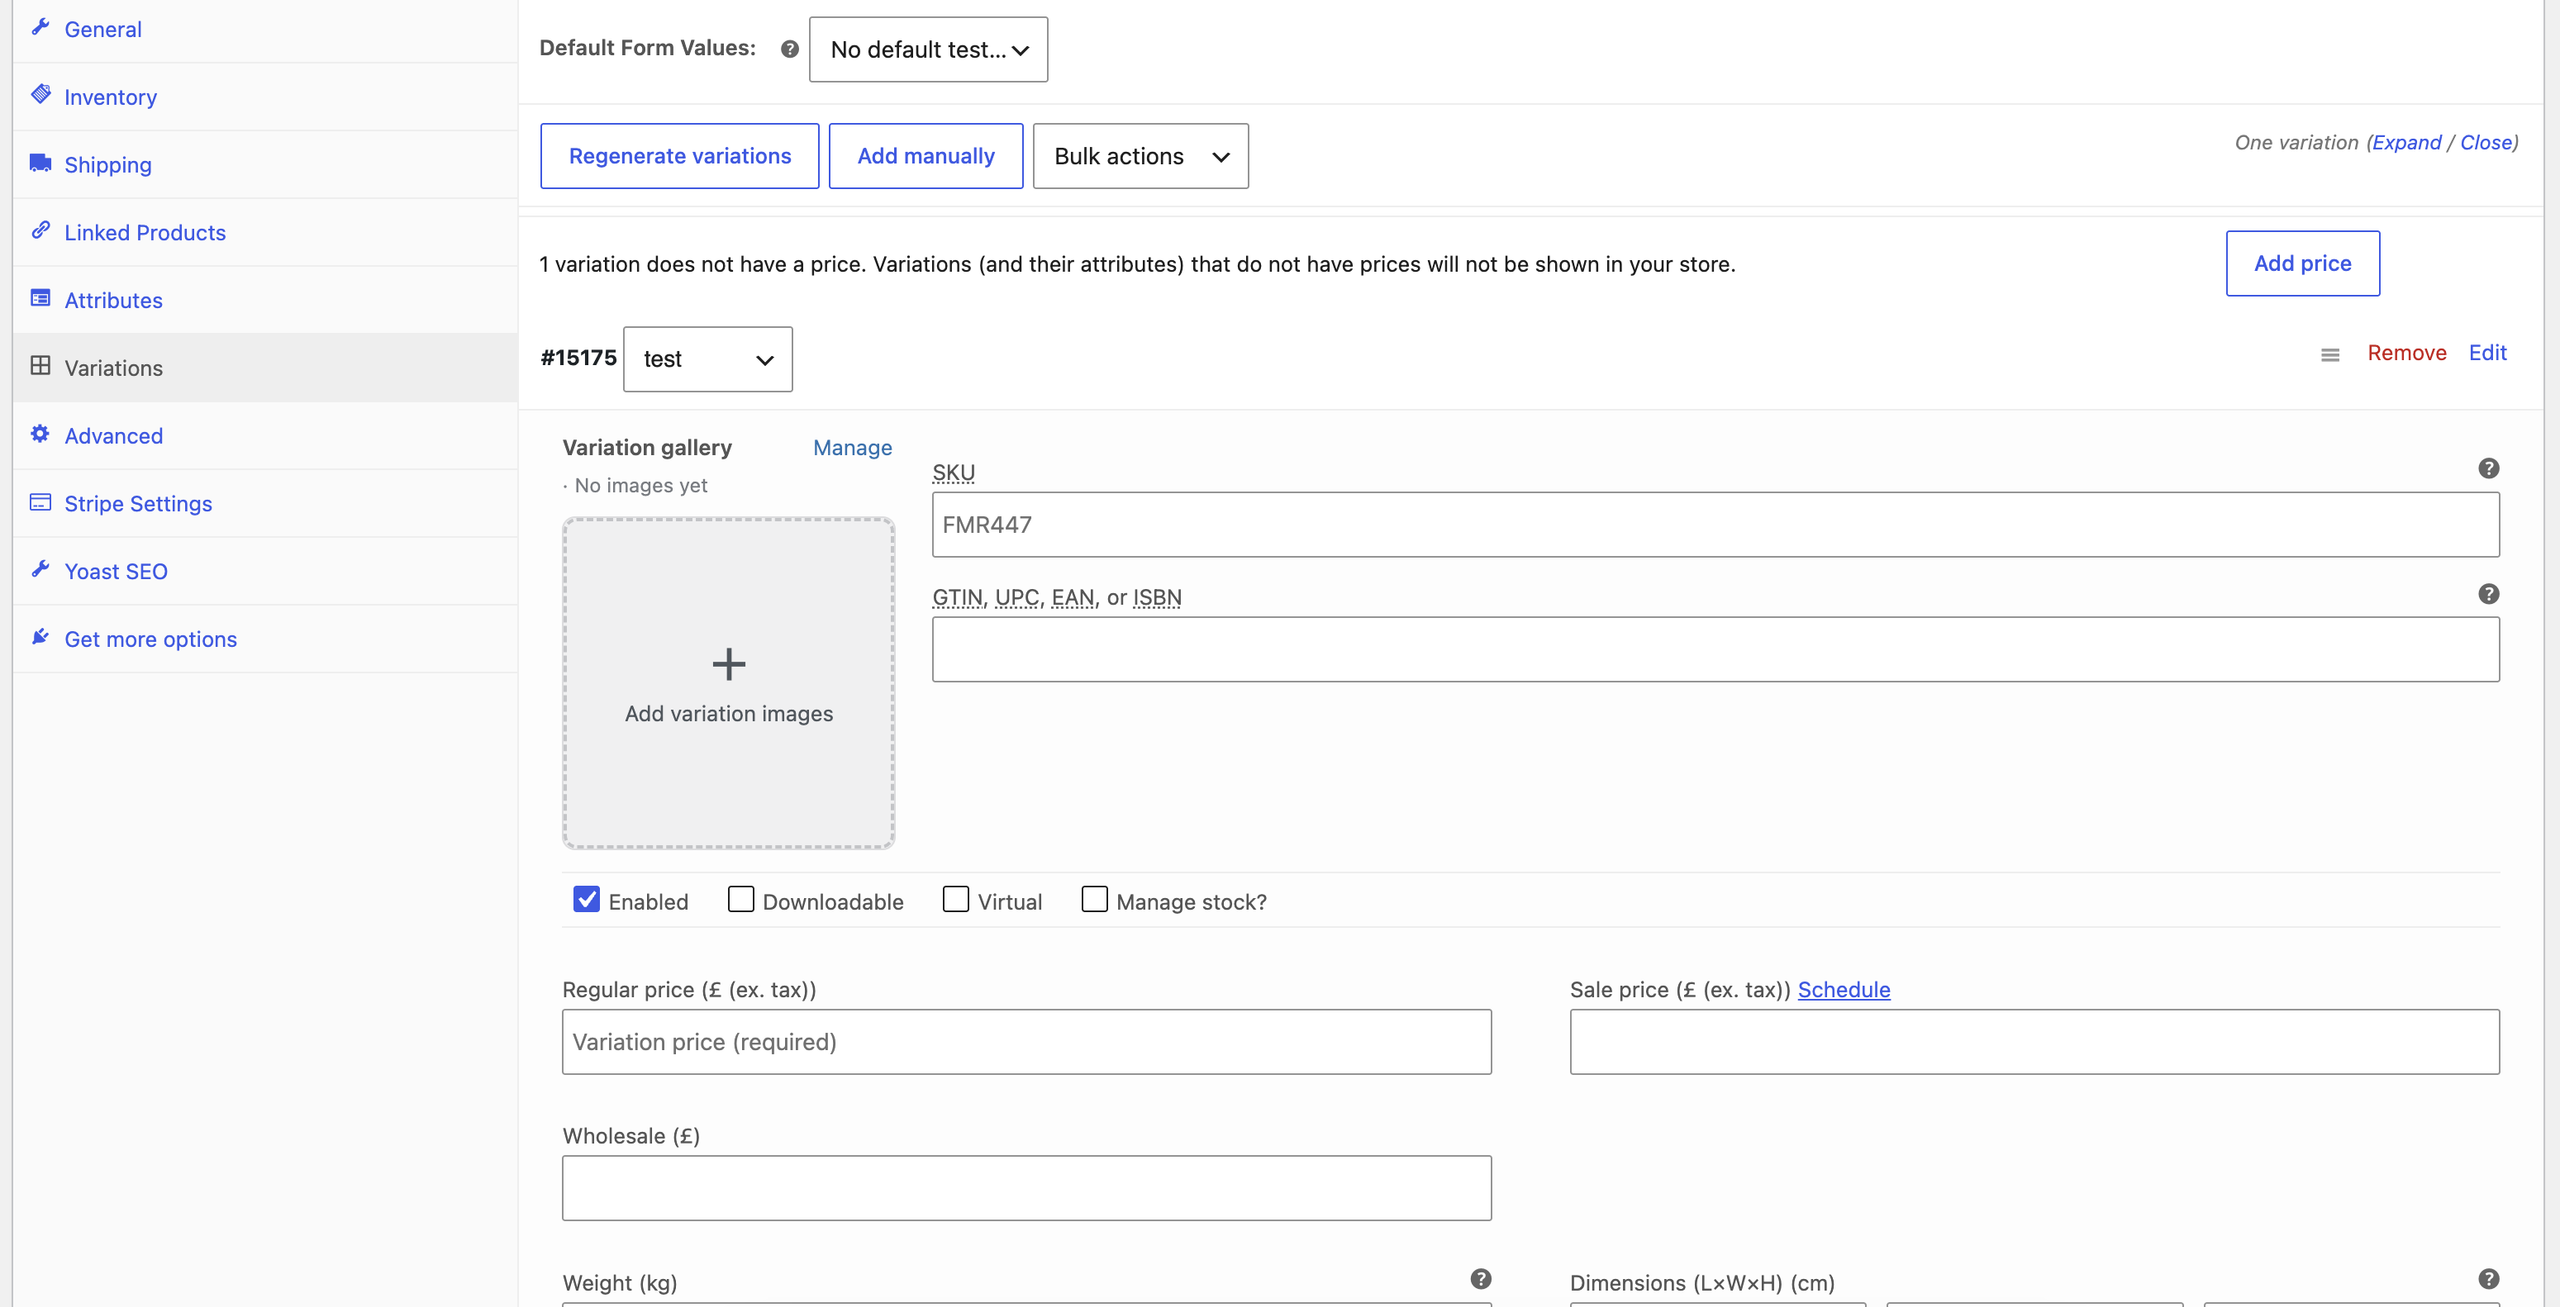Image resolution: width=2560 pixels, height=1307 pixels.
Task: Click Edit link for the variation
Action: [2487, 352]
